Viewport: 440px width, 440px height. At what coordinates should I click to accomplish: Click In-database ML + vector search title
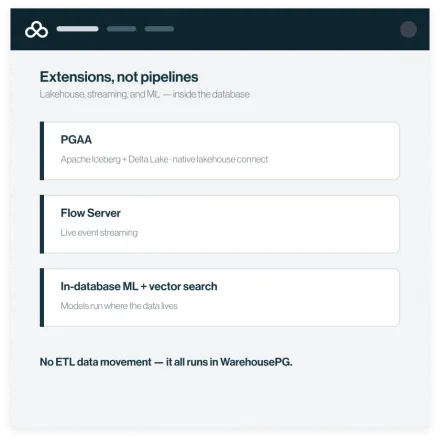point(139,286)
